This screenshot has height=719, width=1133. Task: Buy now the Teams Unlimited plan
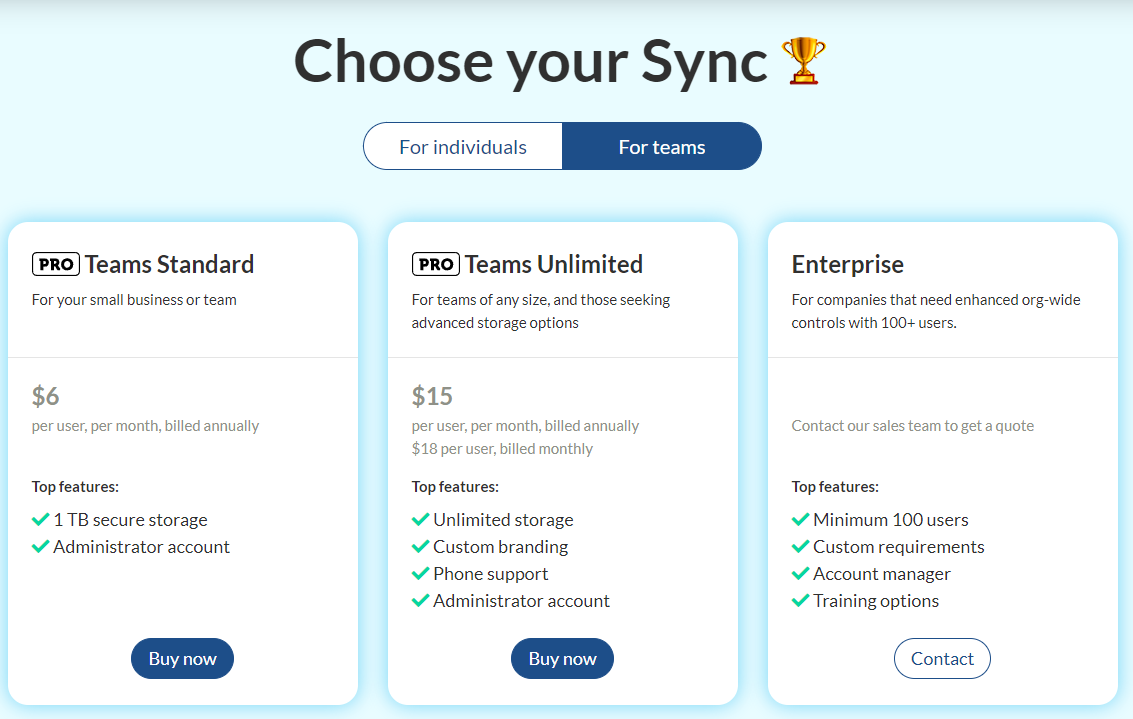pos(562,658)
